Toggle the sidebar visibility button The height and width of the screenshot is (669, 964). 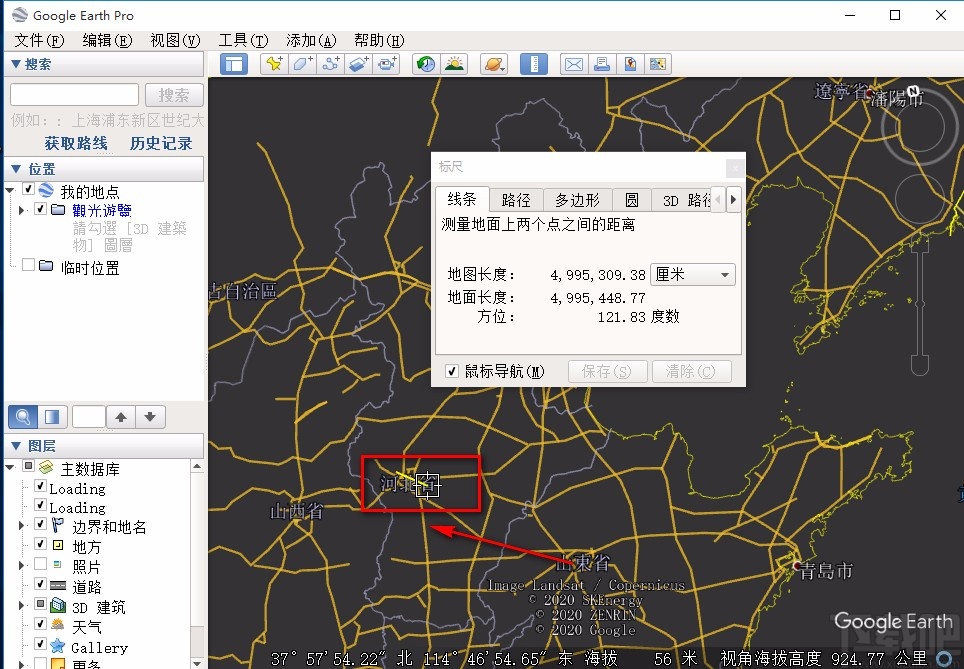click(234, 64)
